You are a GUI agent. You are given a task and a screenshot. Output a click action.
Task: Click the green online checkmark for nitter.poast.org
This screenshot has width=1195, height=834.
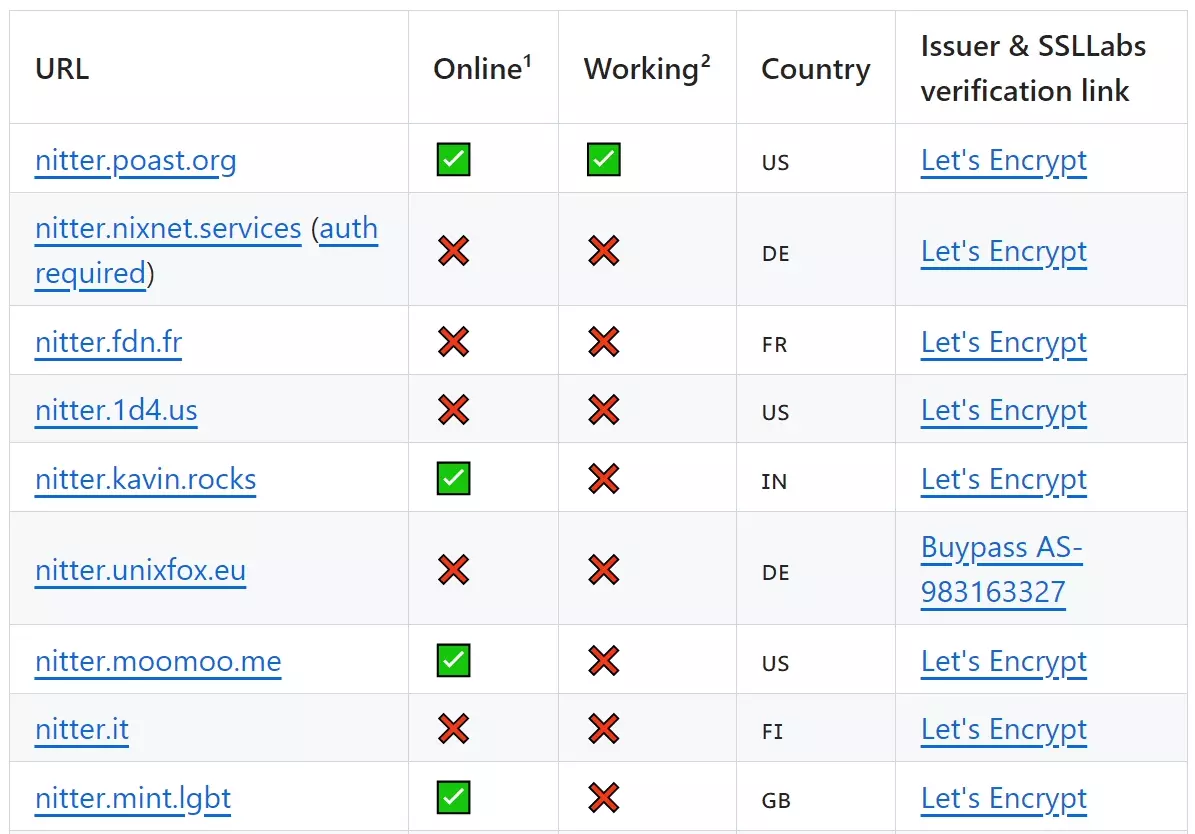452,159
